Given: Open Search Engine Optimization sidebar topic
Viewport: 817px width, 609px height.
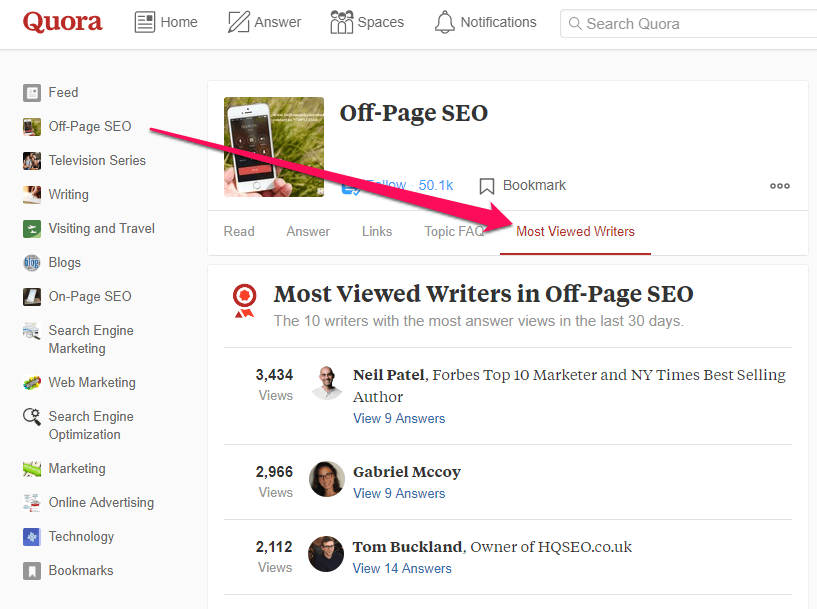Looking at the screenshot, I should (91, 425).
